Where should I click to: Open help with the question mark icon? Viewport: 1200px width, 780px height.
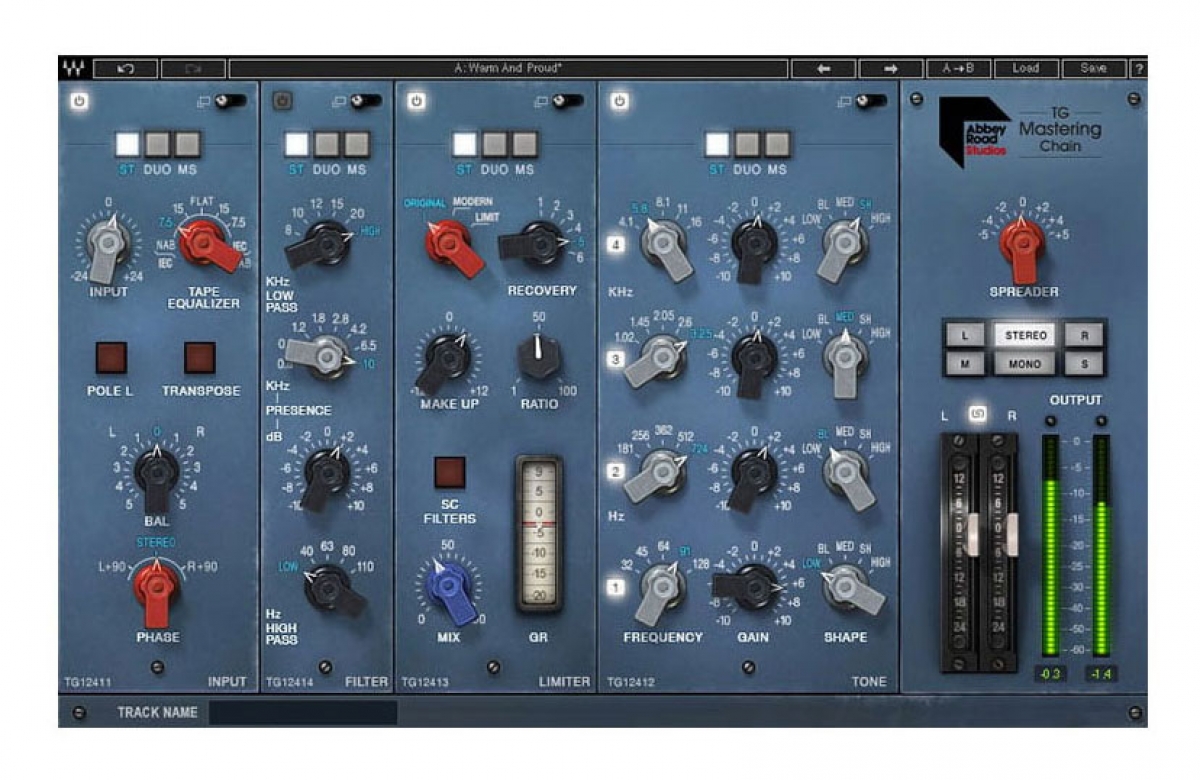click(x=1138, y=68)
